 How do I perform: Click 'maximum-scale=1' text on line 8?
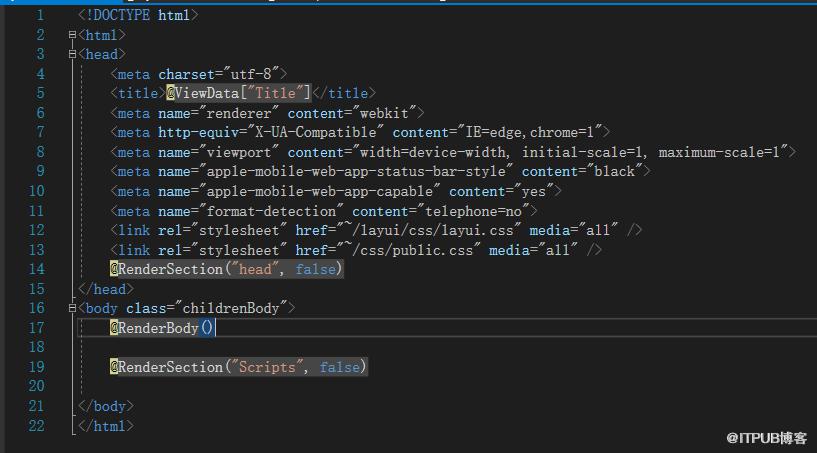pos(719,152)
